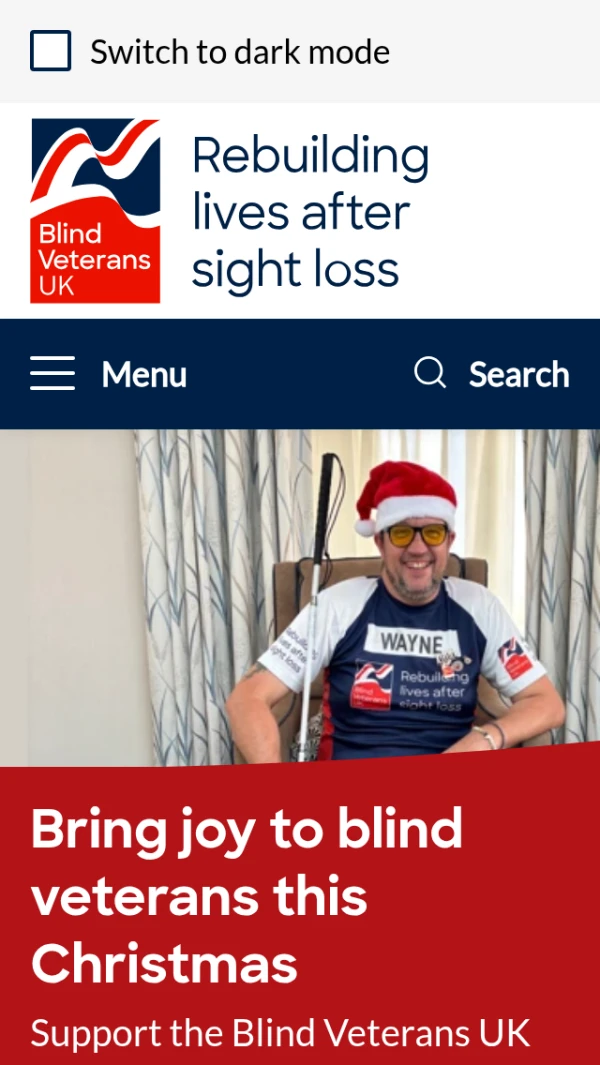Click the Blind Veterans UK logo

click(95, 211)
